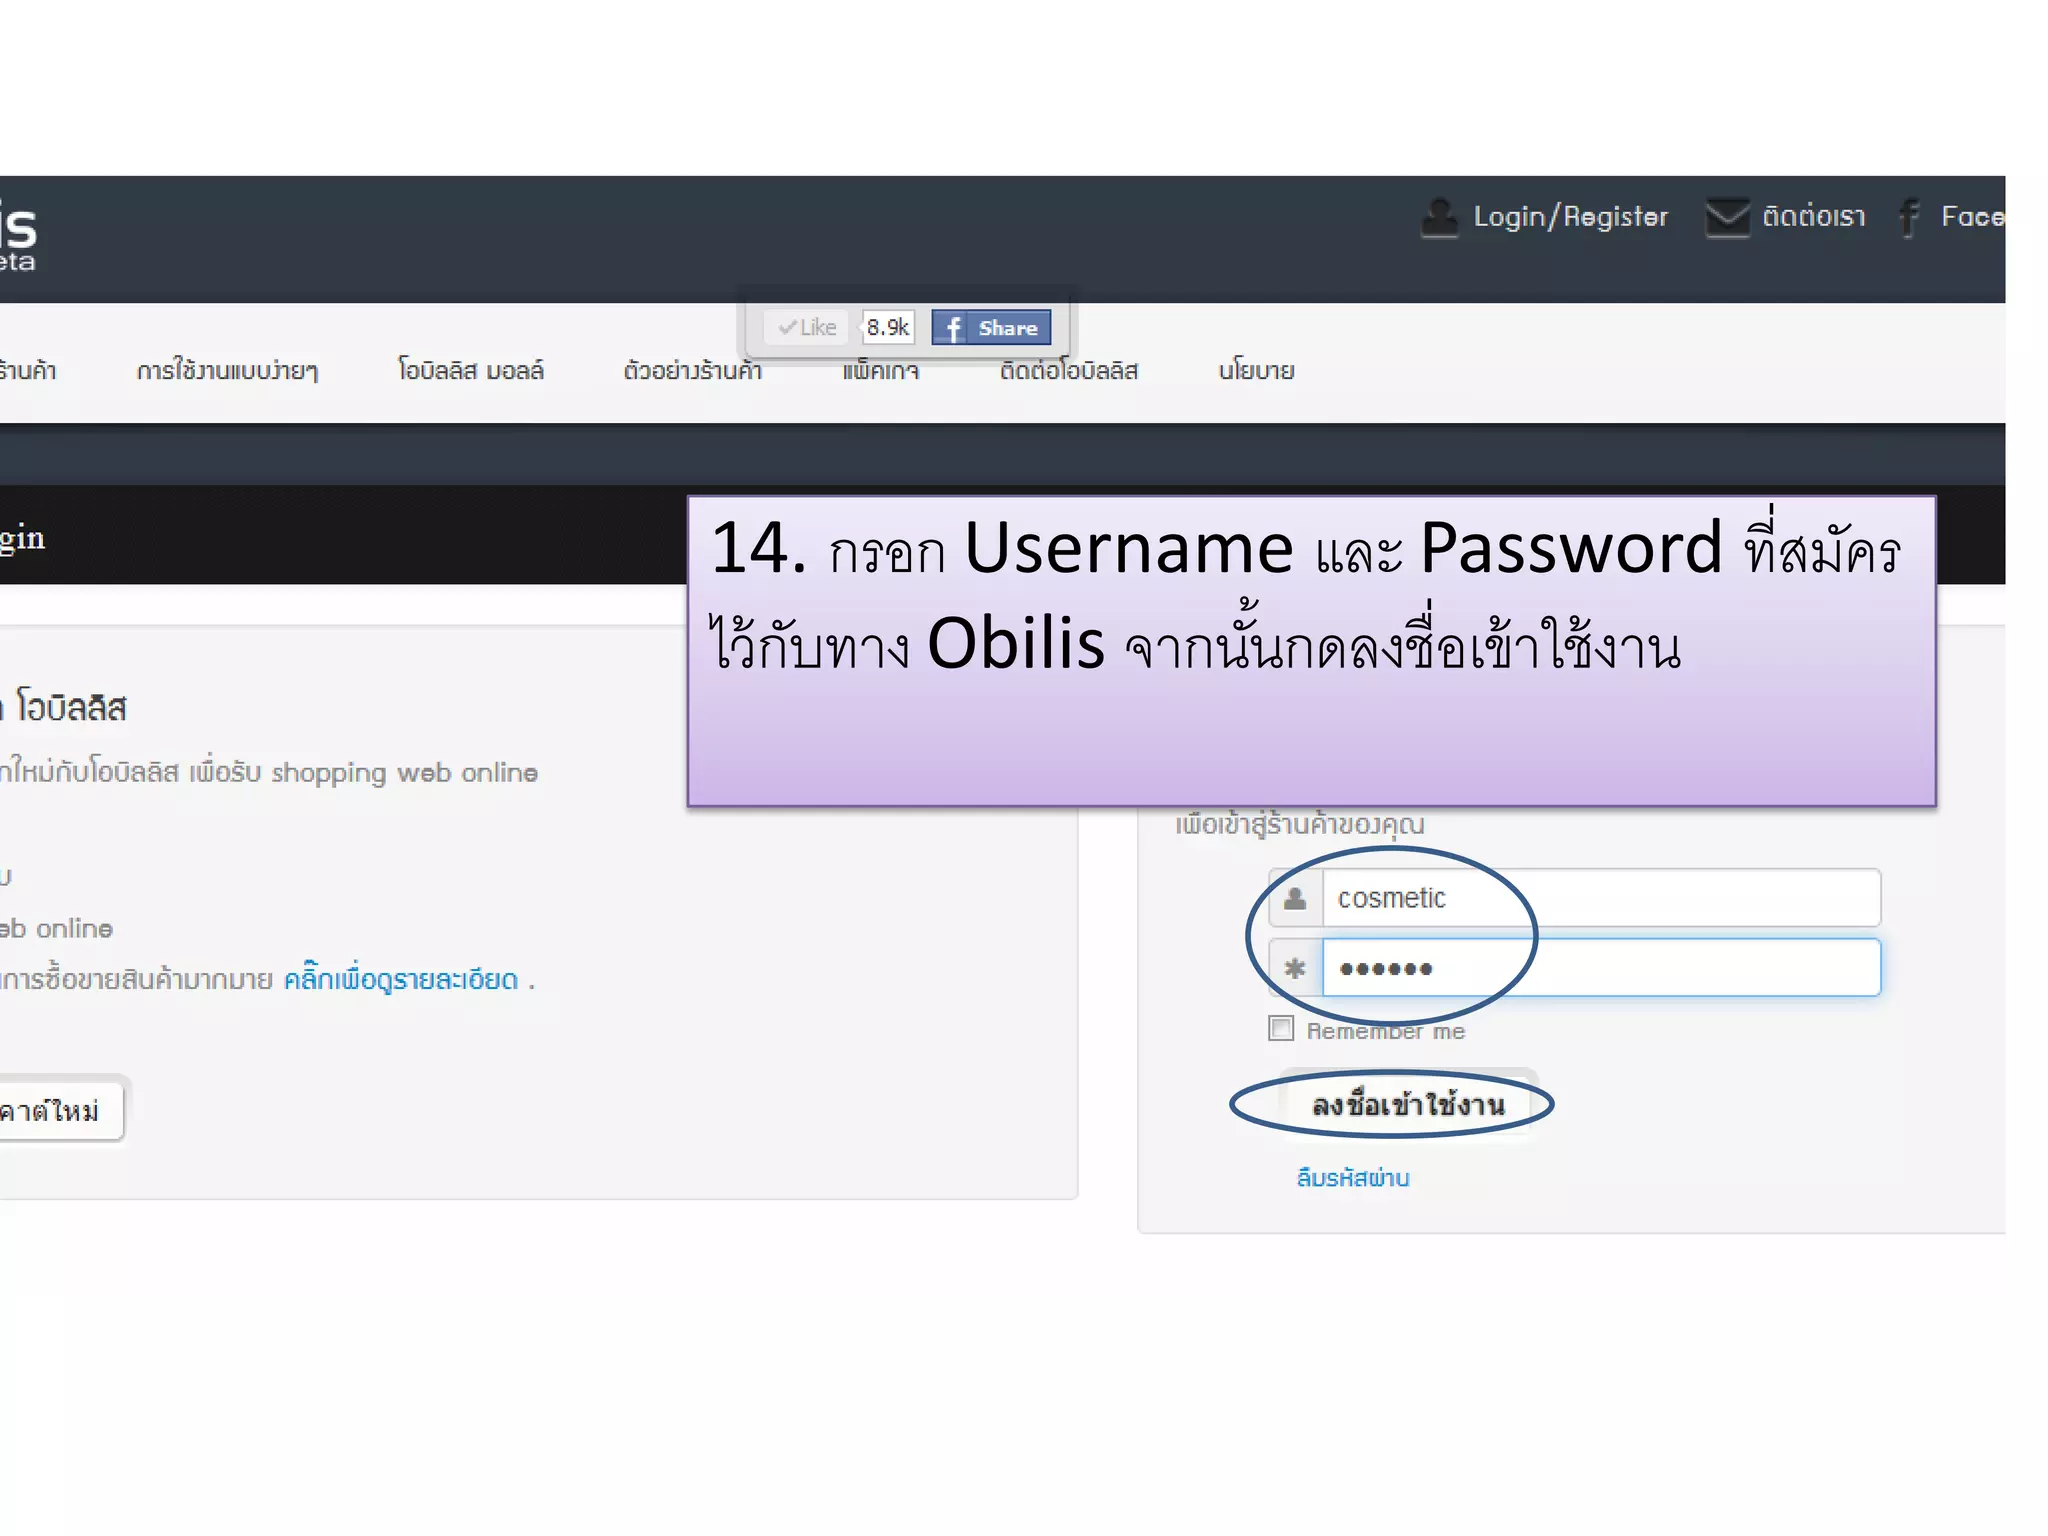The width and height of the screenshot is (2048, 1536).
Task: Click the Facebook f icon in header
Action: 1909,217
